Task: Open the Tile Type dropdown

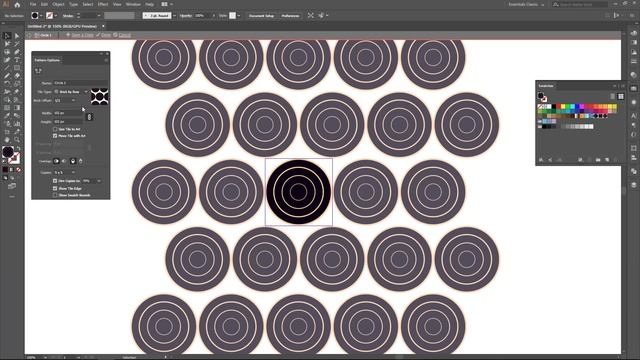Action: (x=71, y=92)
